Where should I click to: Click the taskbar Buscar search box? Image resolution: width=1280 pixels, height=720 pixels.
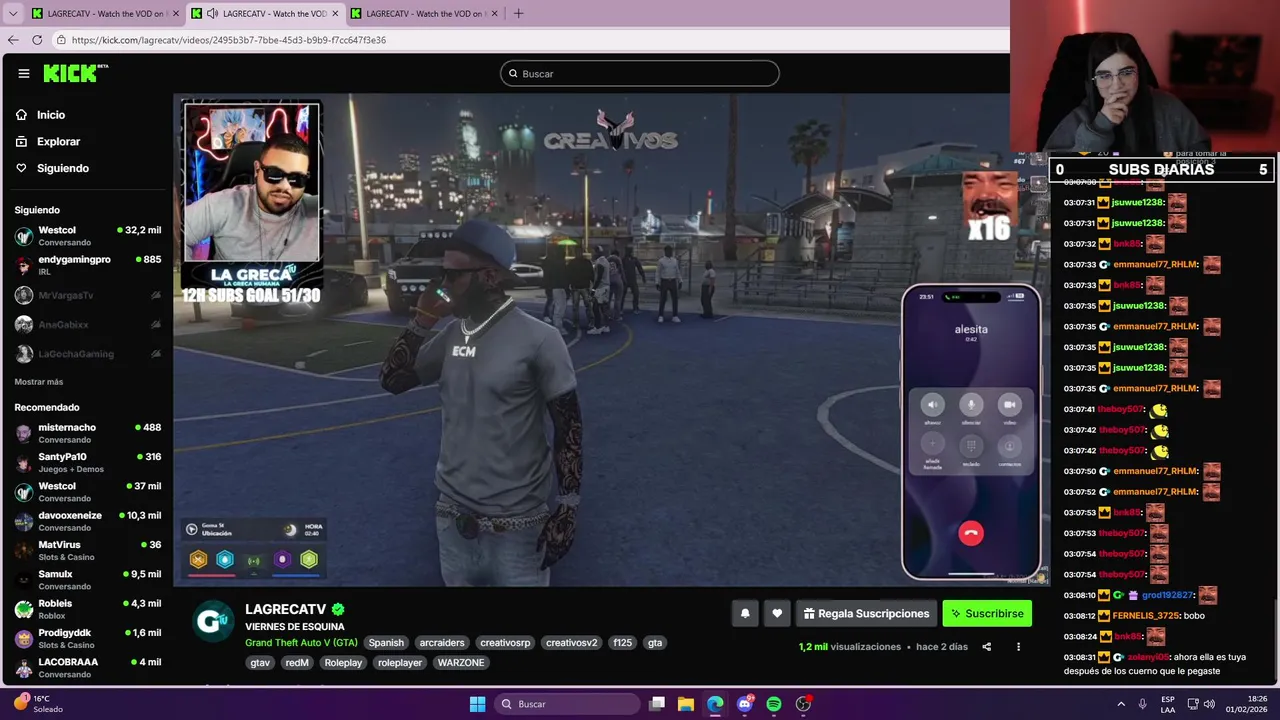[567, 704]
